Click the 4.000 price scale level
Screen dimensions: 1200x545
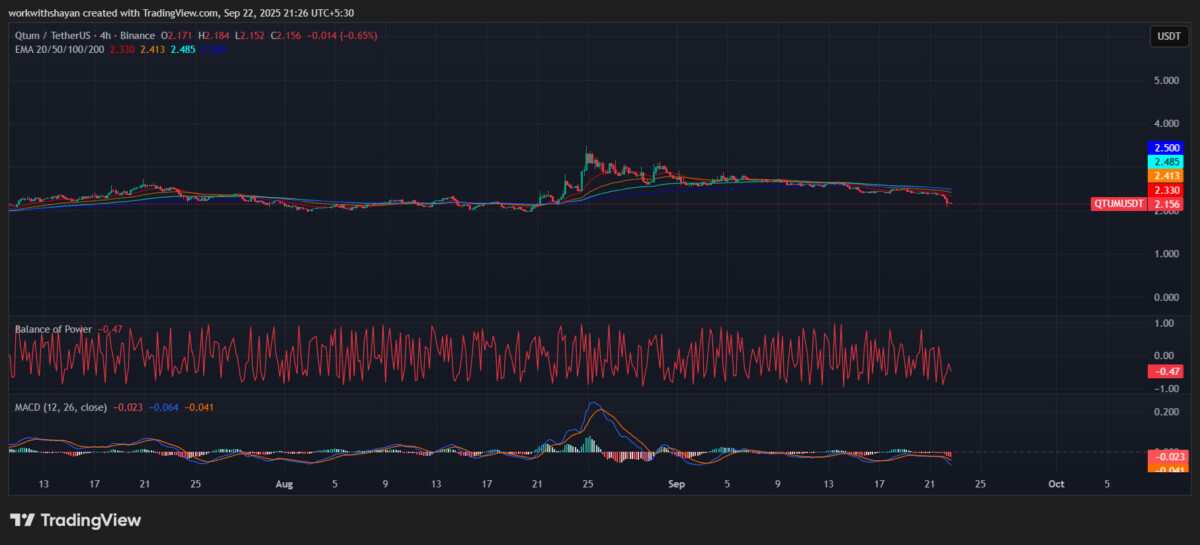tap(1167, 124)
